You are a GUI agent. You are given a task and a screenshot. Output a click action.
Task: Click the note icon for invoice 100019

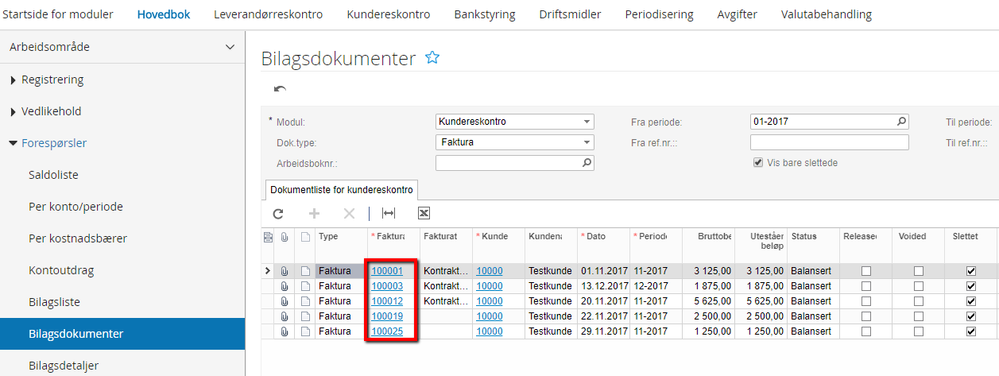click(305, 316)
